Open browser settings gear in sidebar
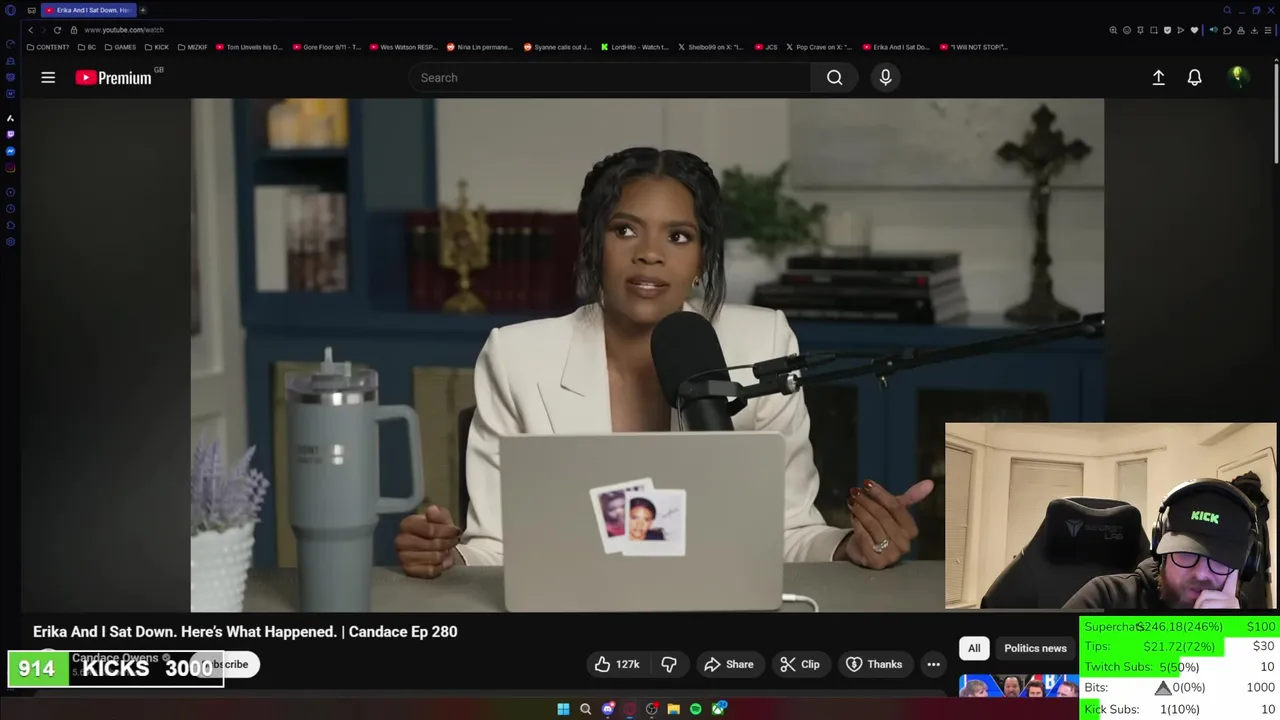 pyautogui.click(x=11, y=242)
